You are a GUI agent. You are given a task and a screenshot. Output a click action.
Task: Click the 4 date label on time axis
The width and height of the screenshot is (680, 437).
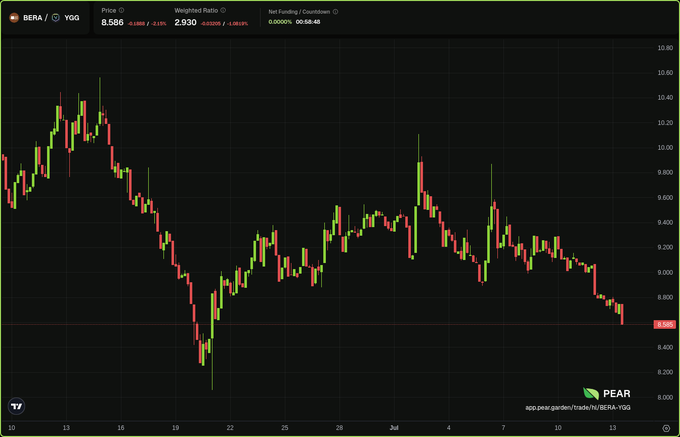[x=449, y=428]
